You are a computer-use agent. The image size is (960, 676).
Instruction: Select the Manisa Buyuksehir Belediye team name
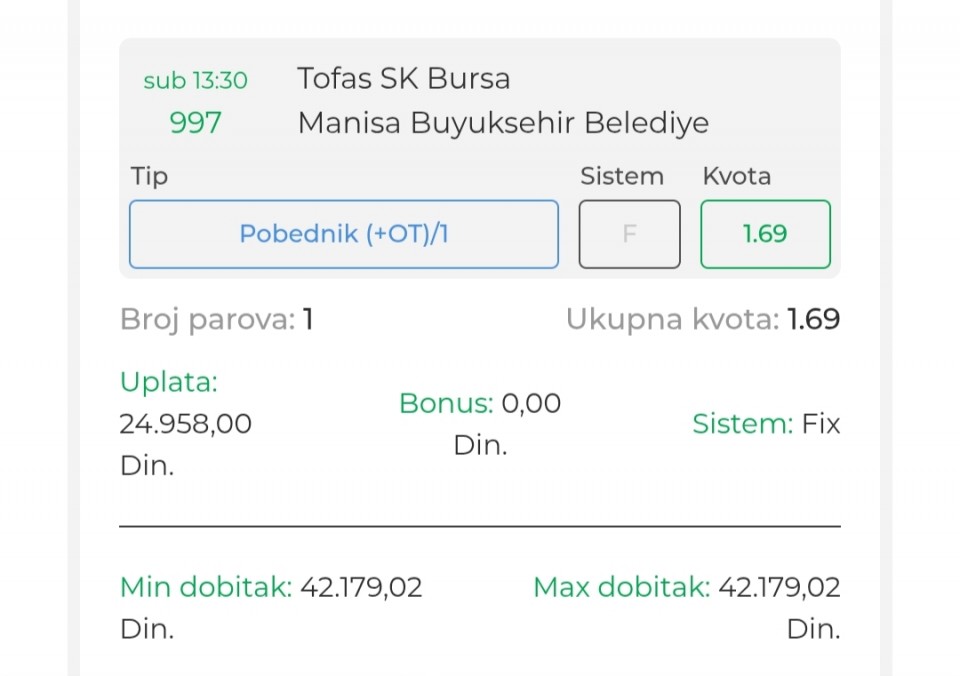(x=503, y=123)
